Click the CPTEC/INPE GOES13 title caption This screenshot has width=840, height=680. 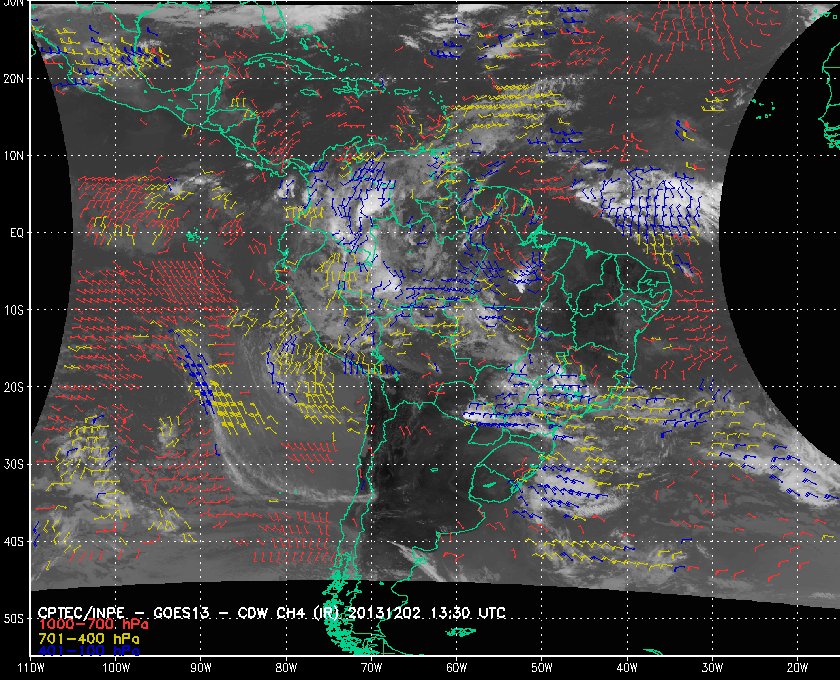click(x=272, y=613)
